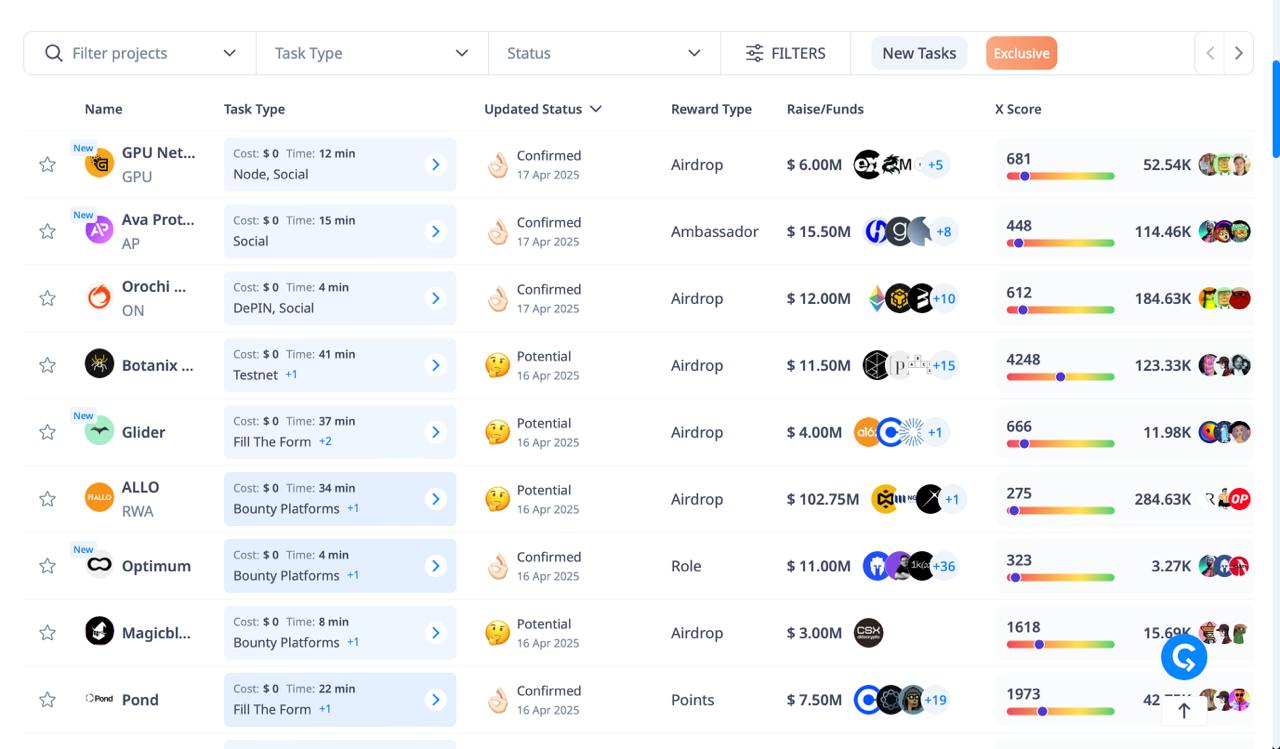Expand Ava Protocol Social task arrow
1280x749 pixels.
pyautogui.click(x=435, y=231)
